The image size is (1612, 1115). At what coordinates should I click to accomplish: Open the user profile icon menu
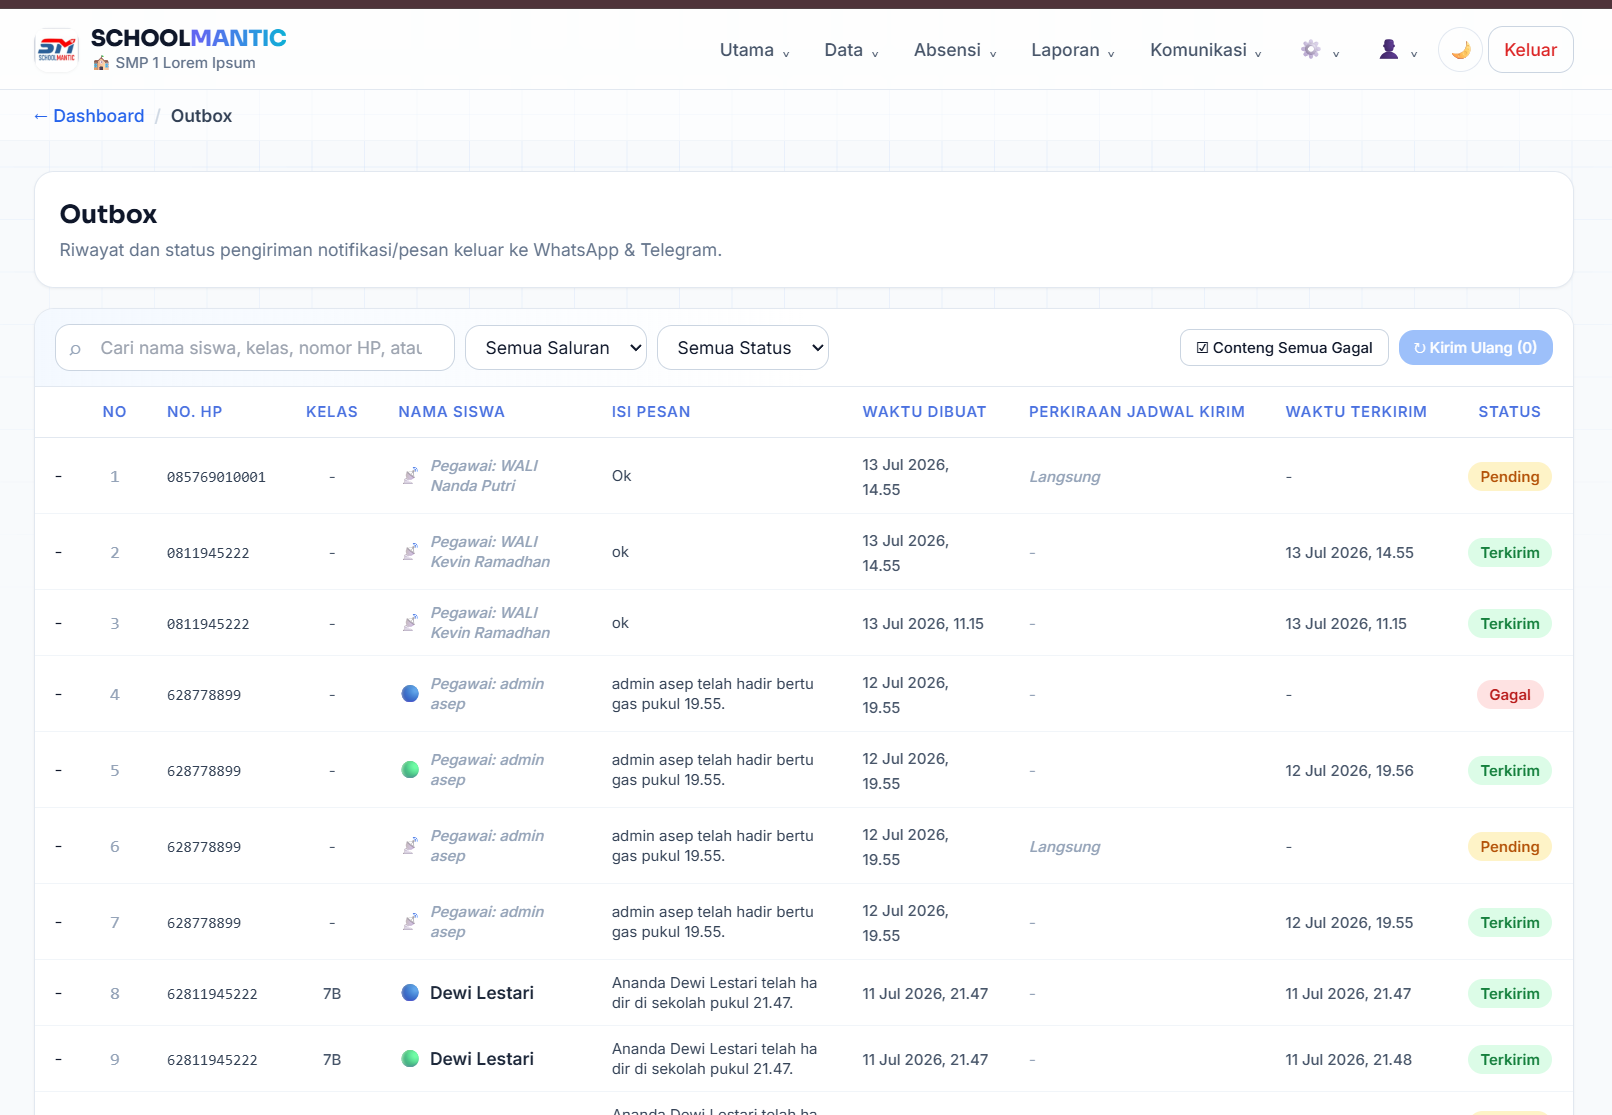click(x=1397, y=50)
